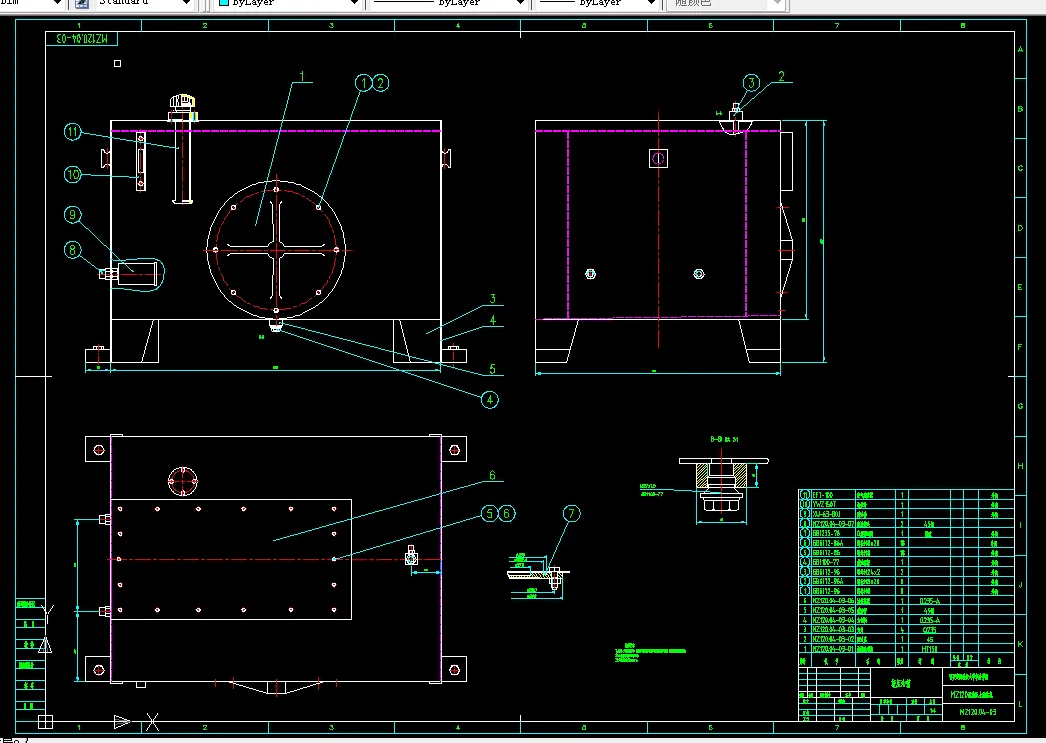1046x743 pixels.
Task: Click the YWZ-150T row in parts list
Action: [906, 504]
